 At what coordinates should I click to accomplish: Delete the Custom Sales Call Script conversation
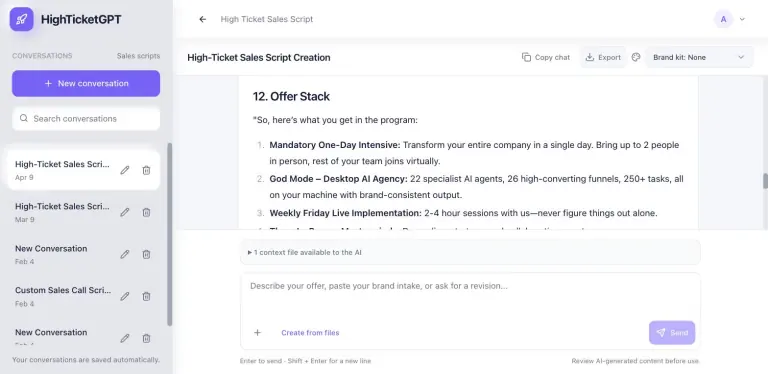146,296
